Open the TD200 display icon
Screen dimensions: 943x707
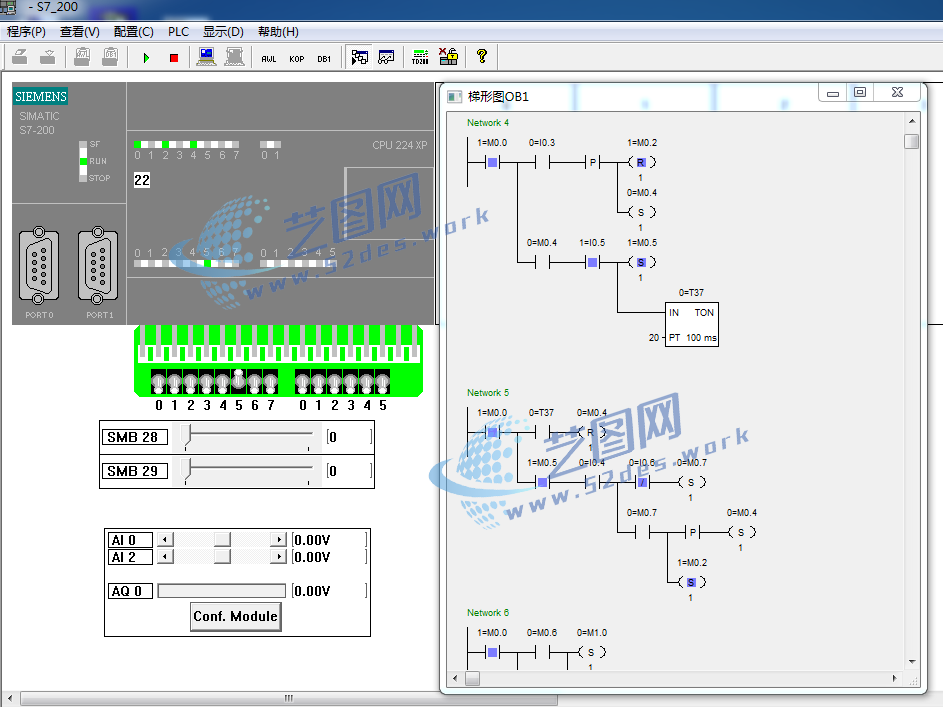(420, 57)
